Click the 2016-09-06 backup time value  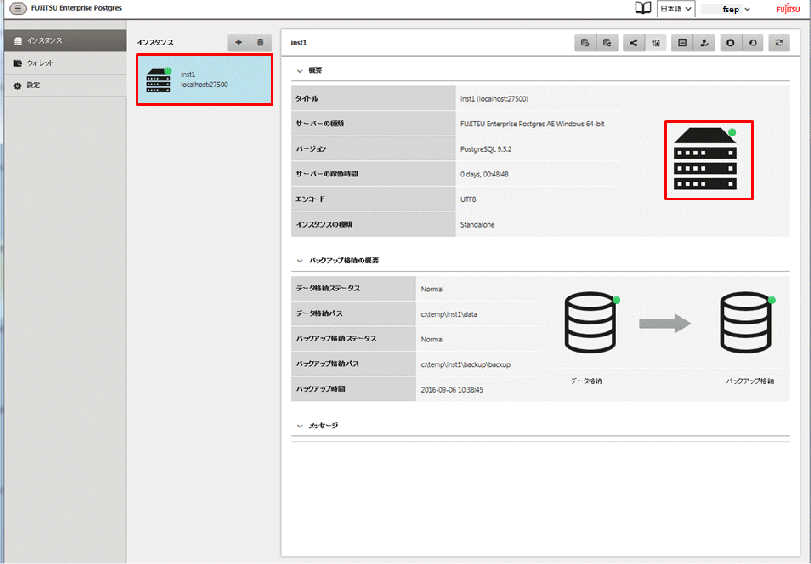452,390
